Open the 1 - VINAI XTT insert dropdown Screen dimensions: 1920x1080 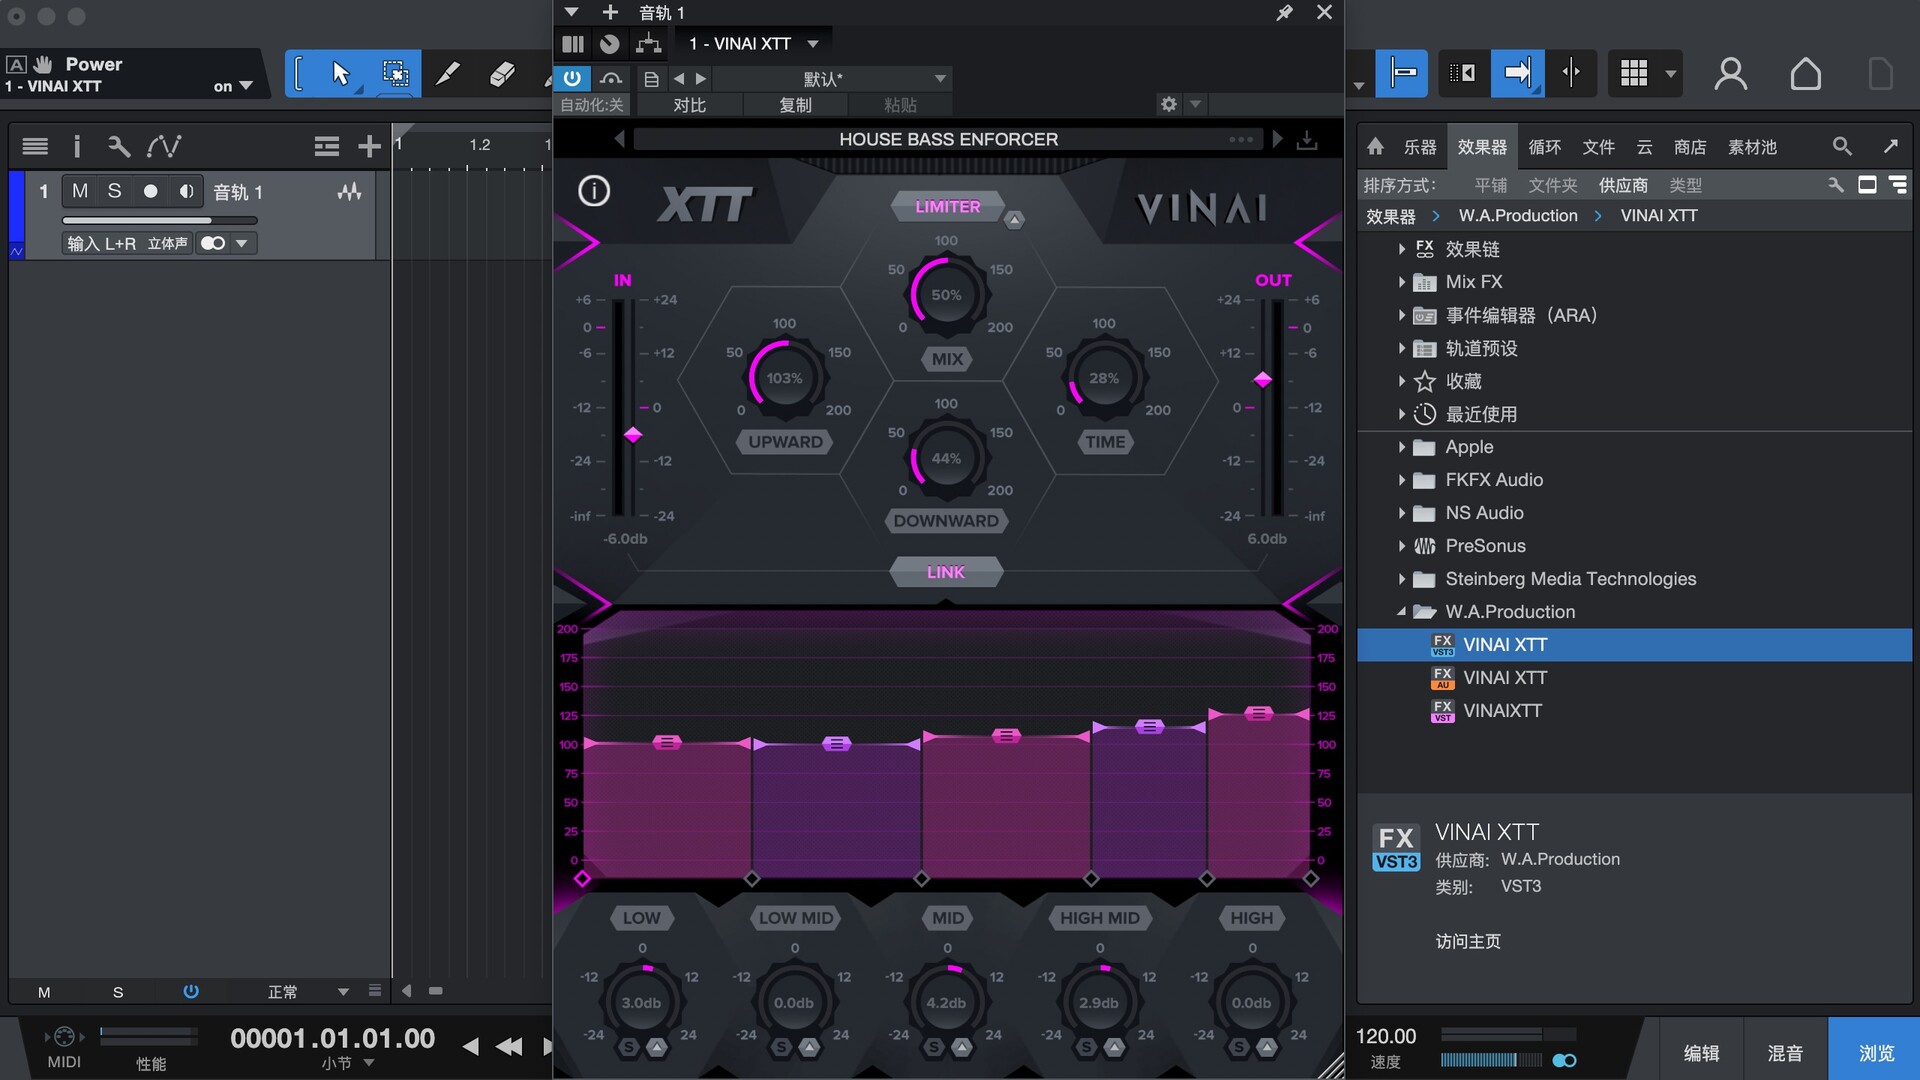point(813,44)
